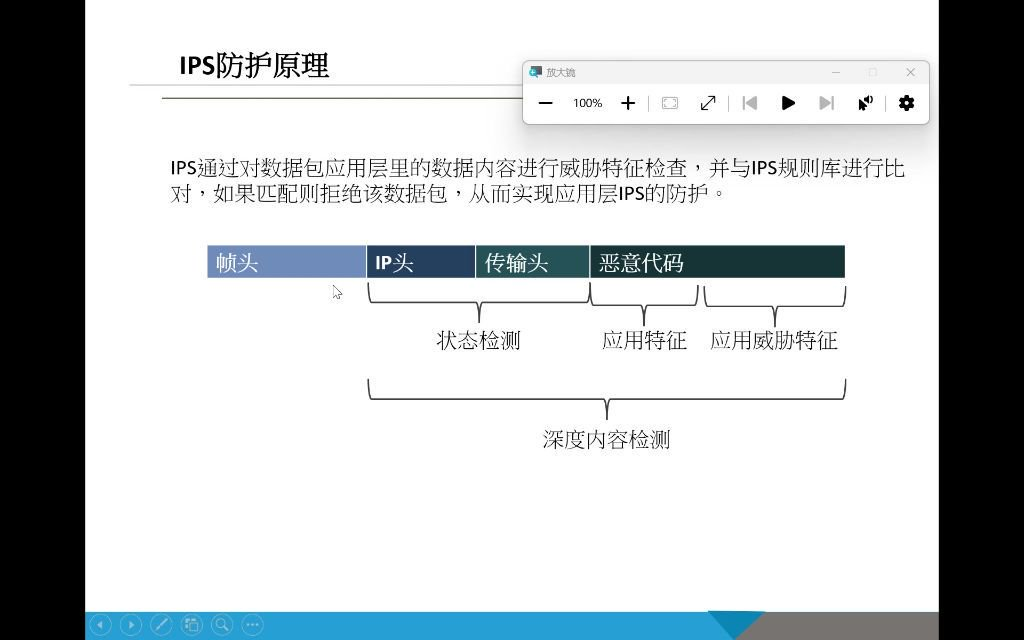Viewport: 1024px width, 640px height.
Task: Open more slideshow options menu
Action: 253,625
